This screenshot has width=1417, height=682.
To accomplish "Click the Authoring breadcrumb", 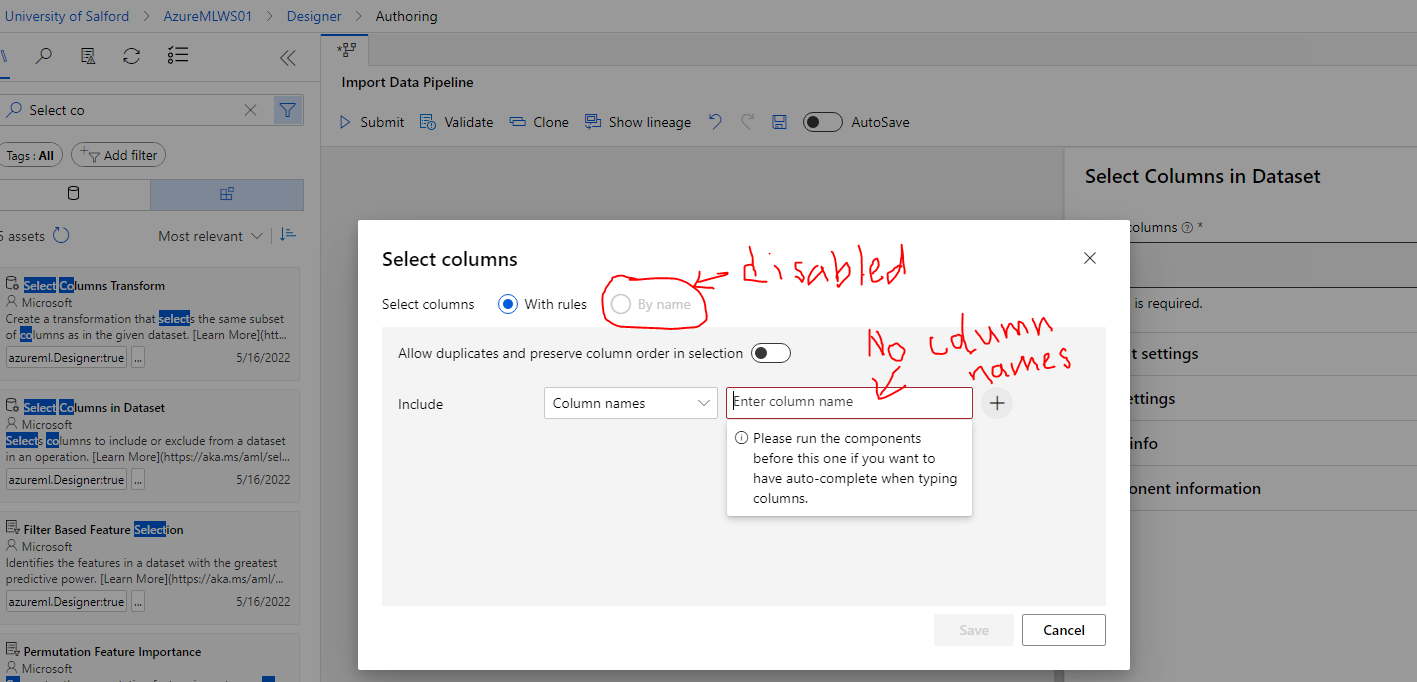I will point(406,16).
